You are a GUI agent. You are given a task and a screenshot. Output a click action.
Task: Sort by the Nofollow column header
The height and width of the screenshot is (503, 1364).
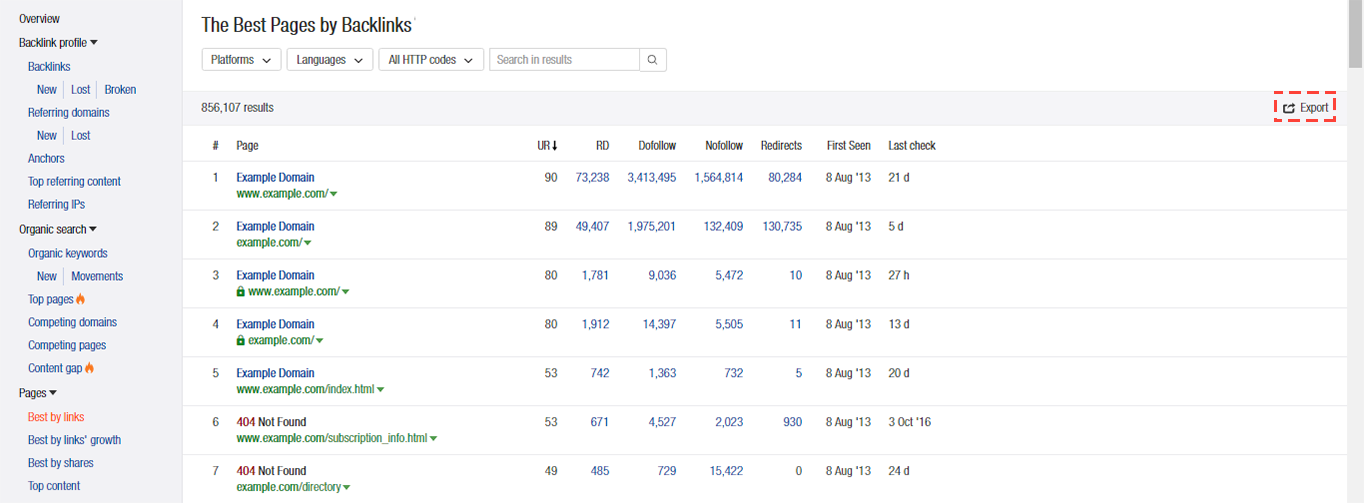[724, 146]
